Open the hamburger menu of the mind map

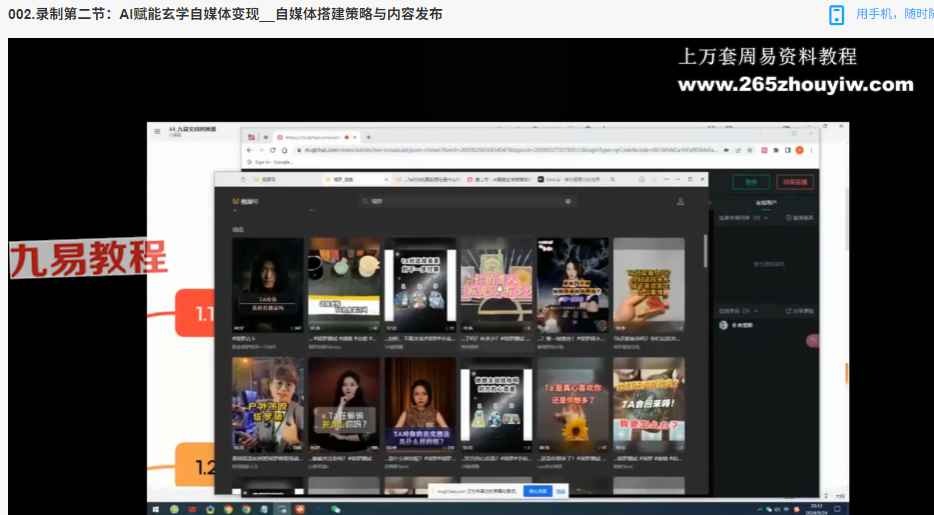coord(157,131)
